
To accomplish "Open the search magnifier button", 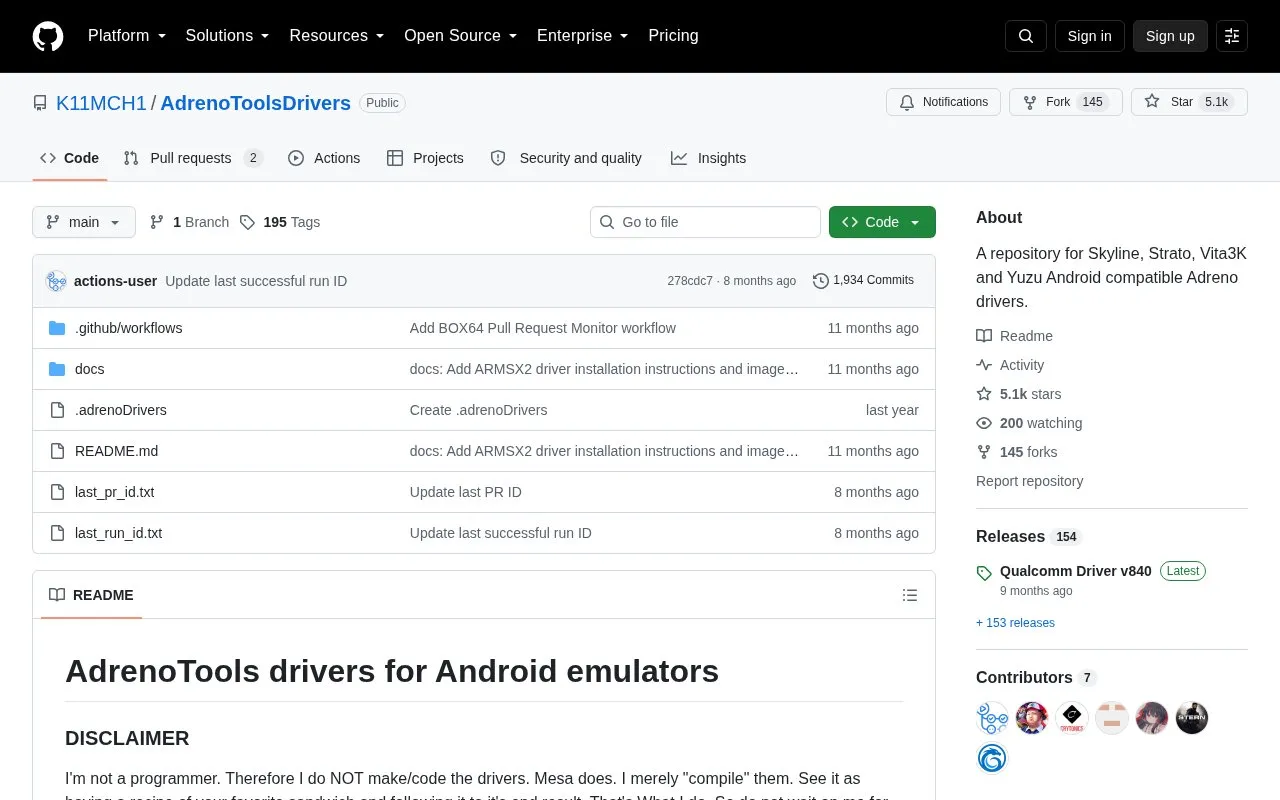I will click(1026, 36).
